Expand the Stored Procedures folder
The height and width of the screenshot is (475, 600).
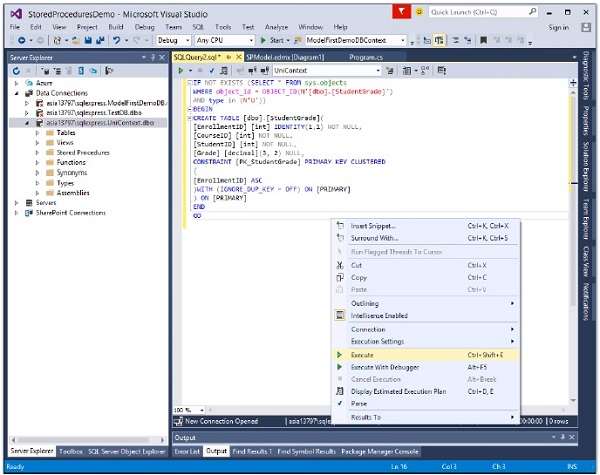(78, 152)
